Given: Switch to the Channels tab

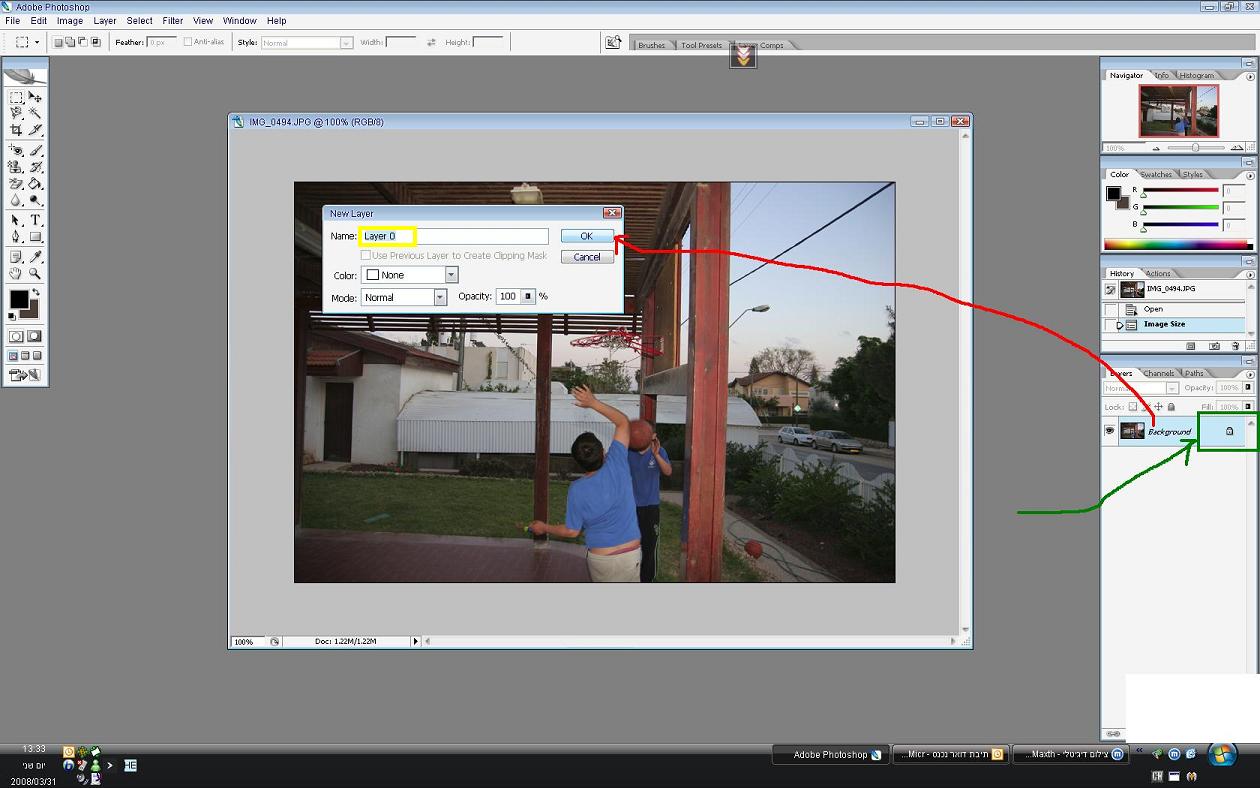Looking at the screenshot, I should (x=1158, y=373).
